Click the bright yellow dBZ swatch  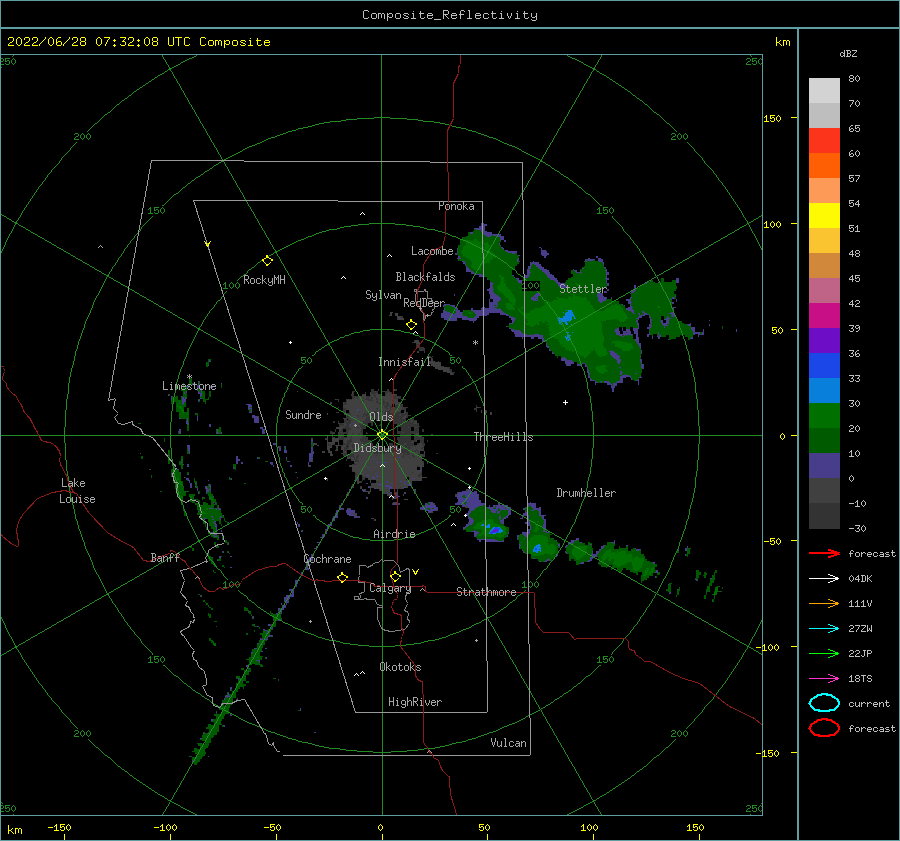coord(824,216)
